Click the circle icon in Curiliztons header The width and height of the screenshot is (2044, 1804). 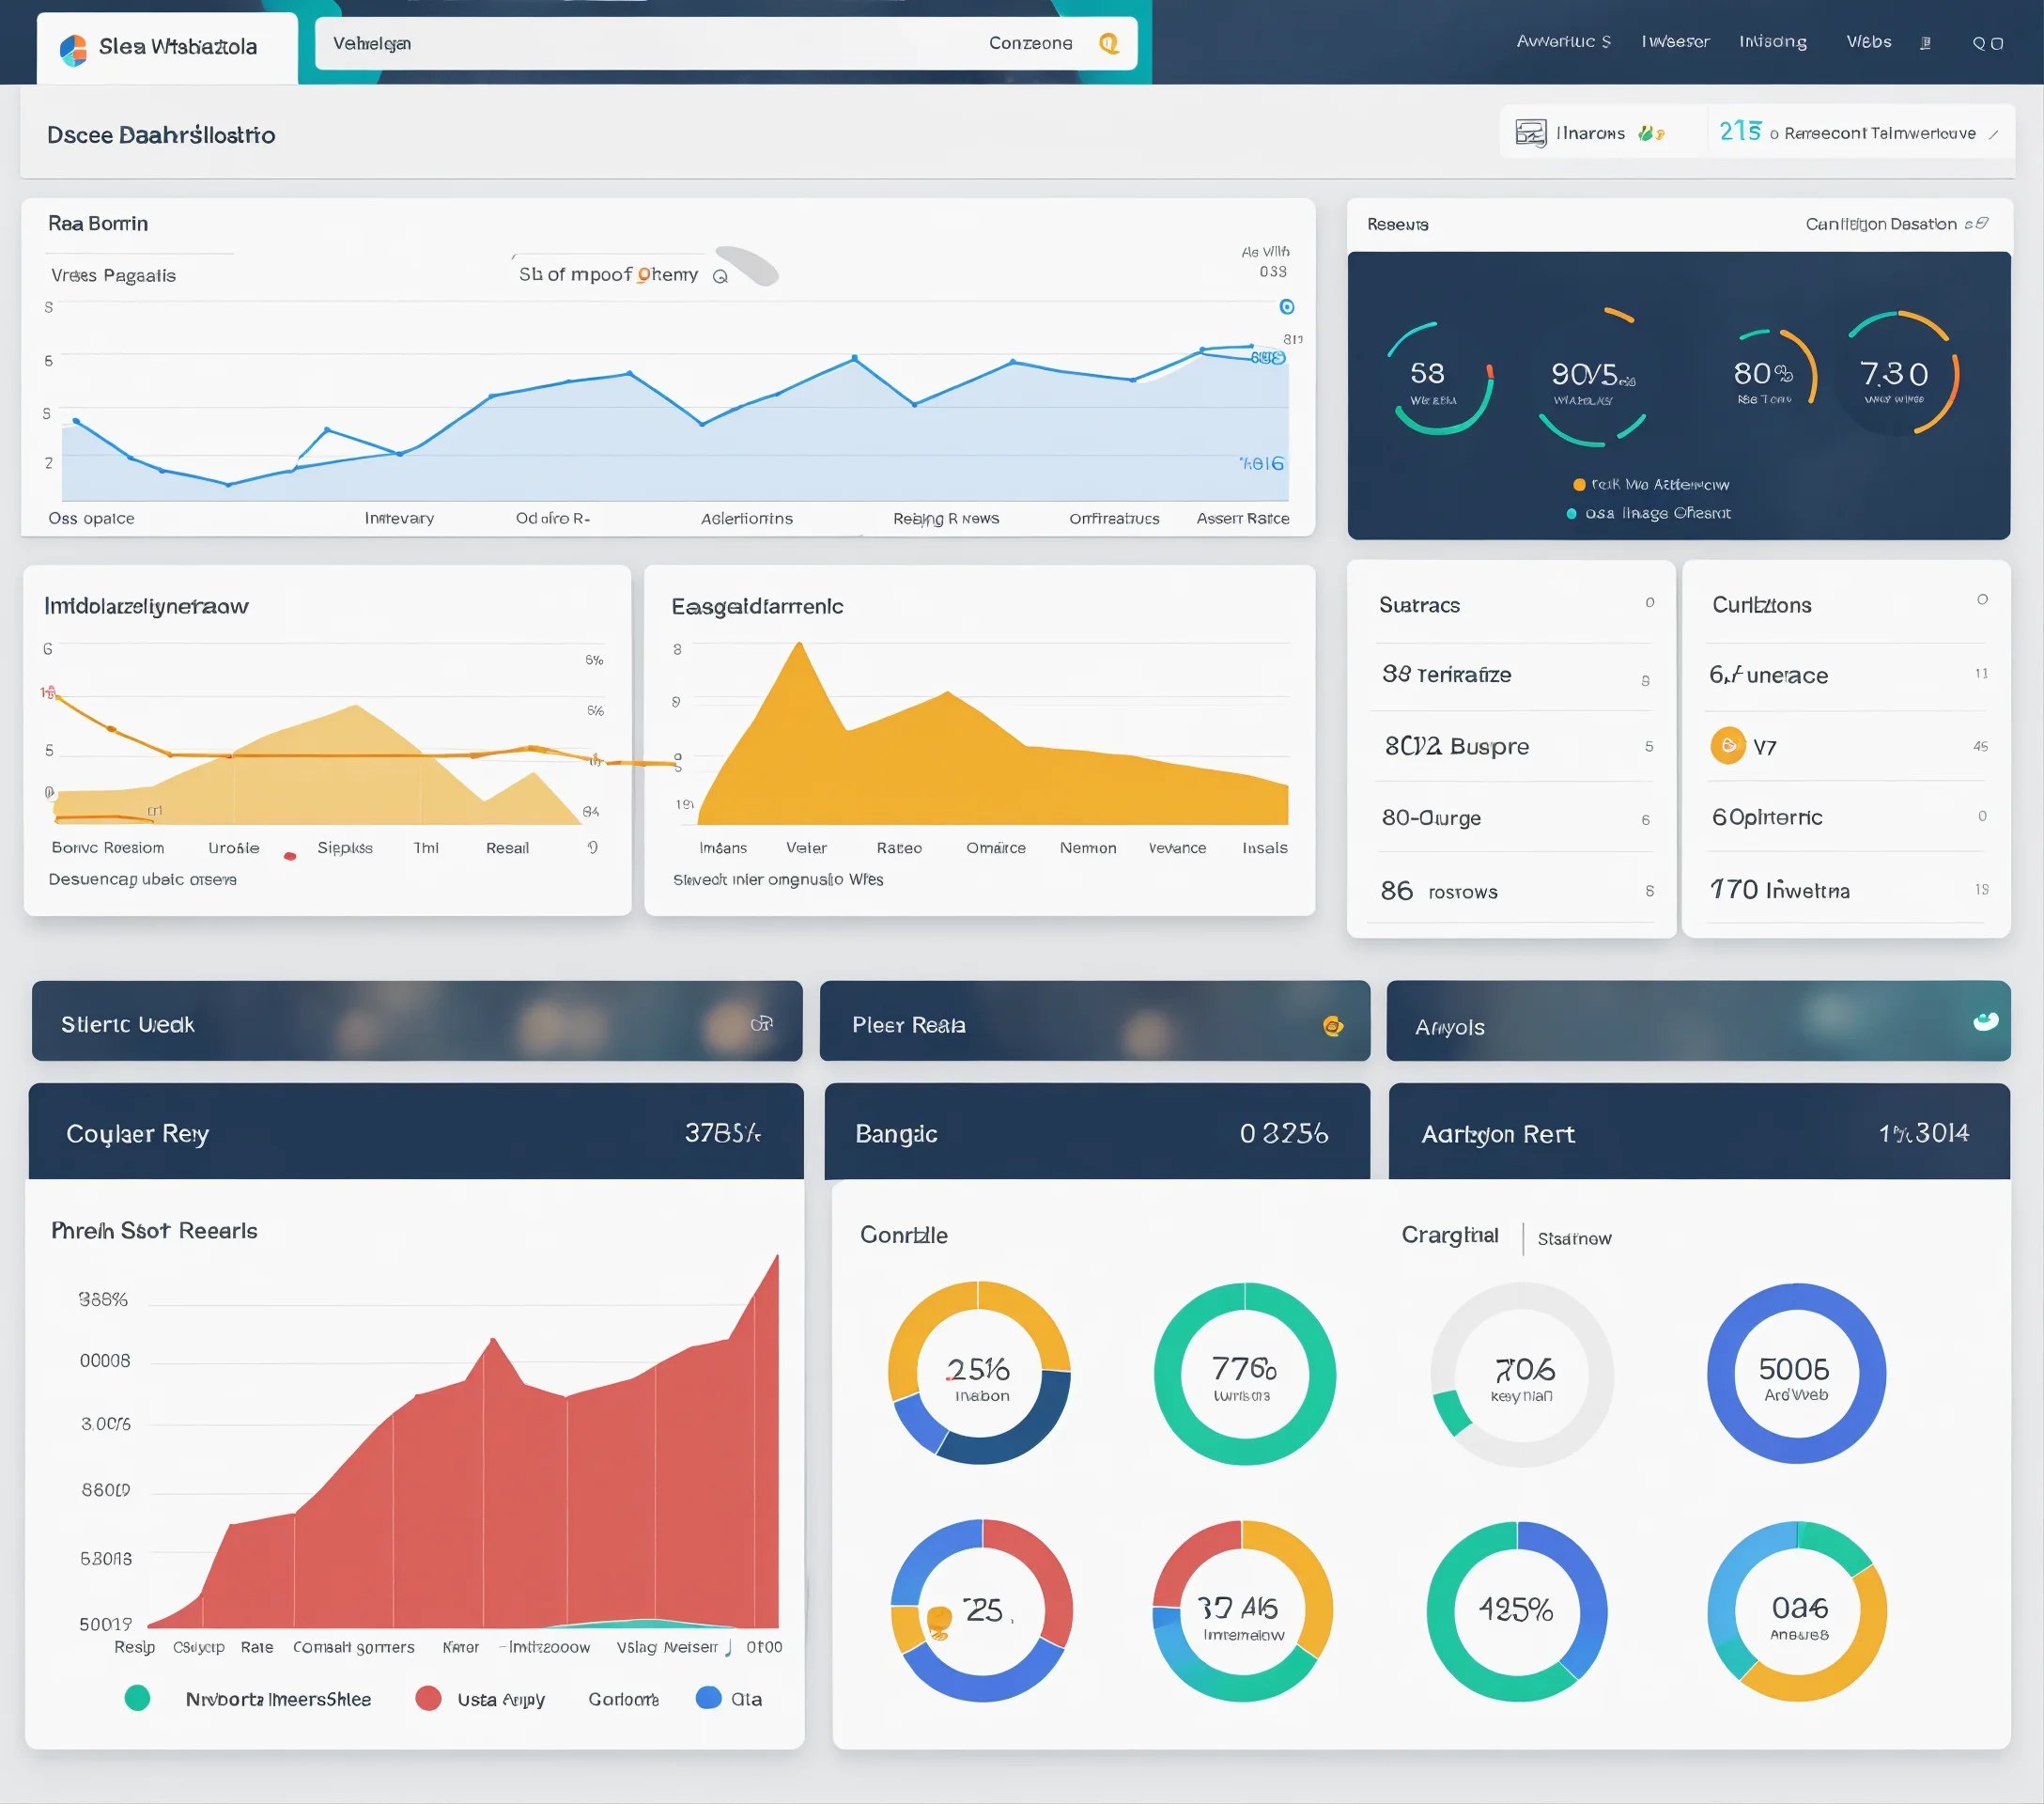click(1982, 599)
